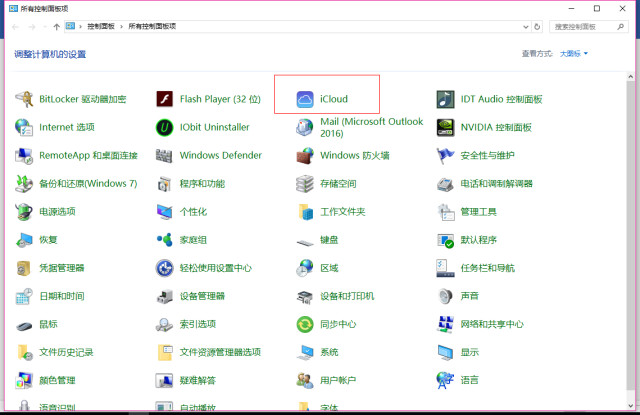The height and width of the screenshot is (415, 640).
Task: Open the 语言 globe icon
Action: tap(445, 380)
